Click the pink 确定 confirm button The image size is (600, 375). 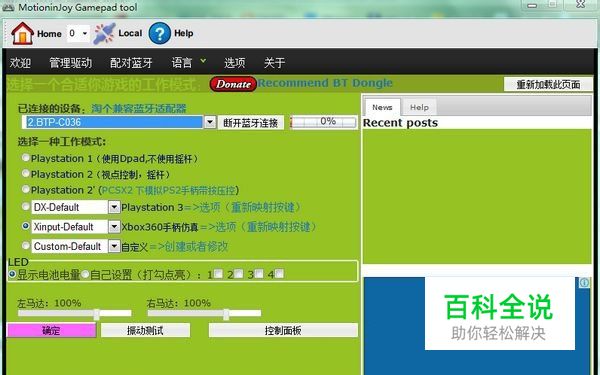click(51, 330)
